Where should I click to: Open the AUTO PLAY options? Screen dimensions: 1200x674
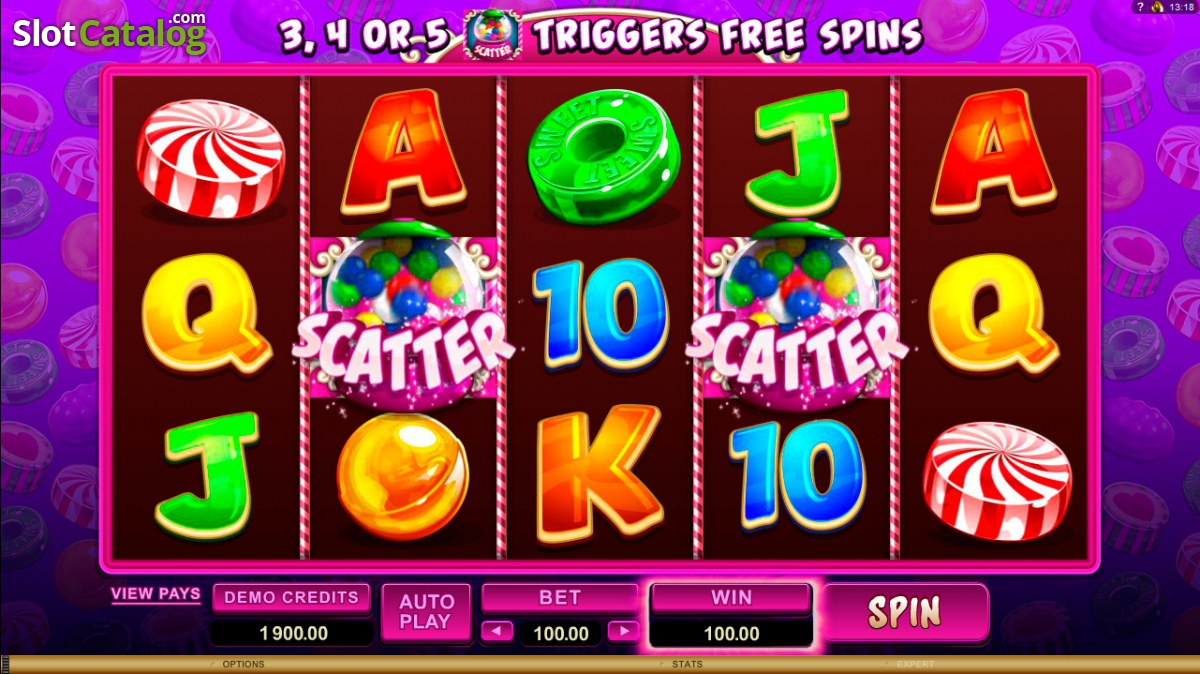point(427,612)
